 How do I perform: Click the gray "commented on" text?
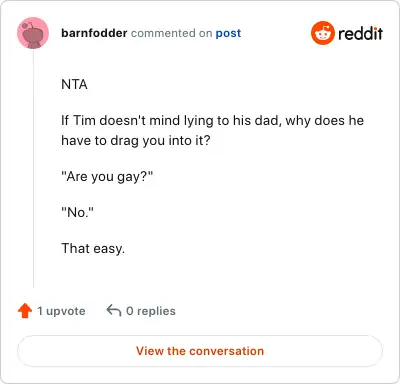tap(171, 33)
